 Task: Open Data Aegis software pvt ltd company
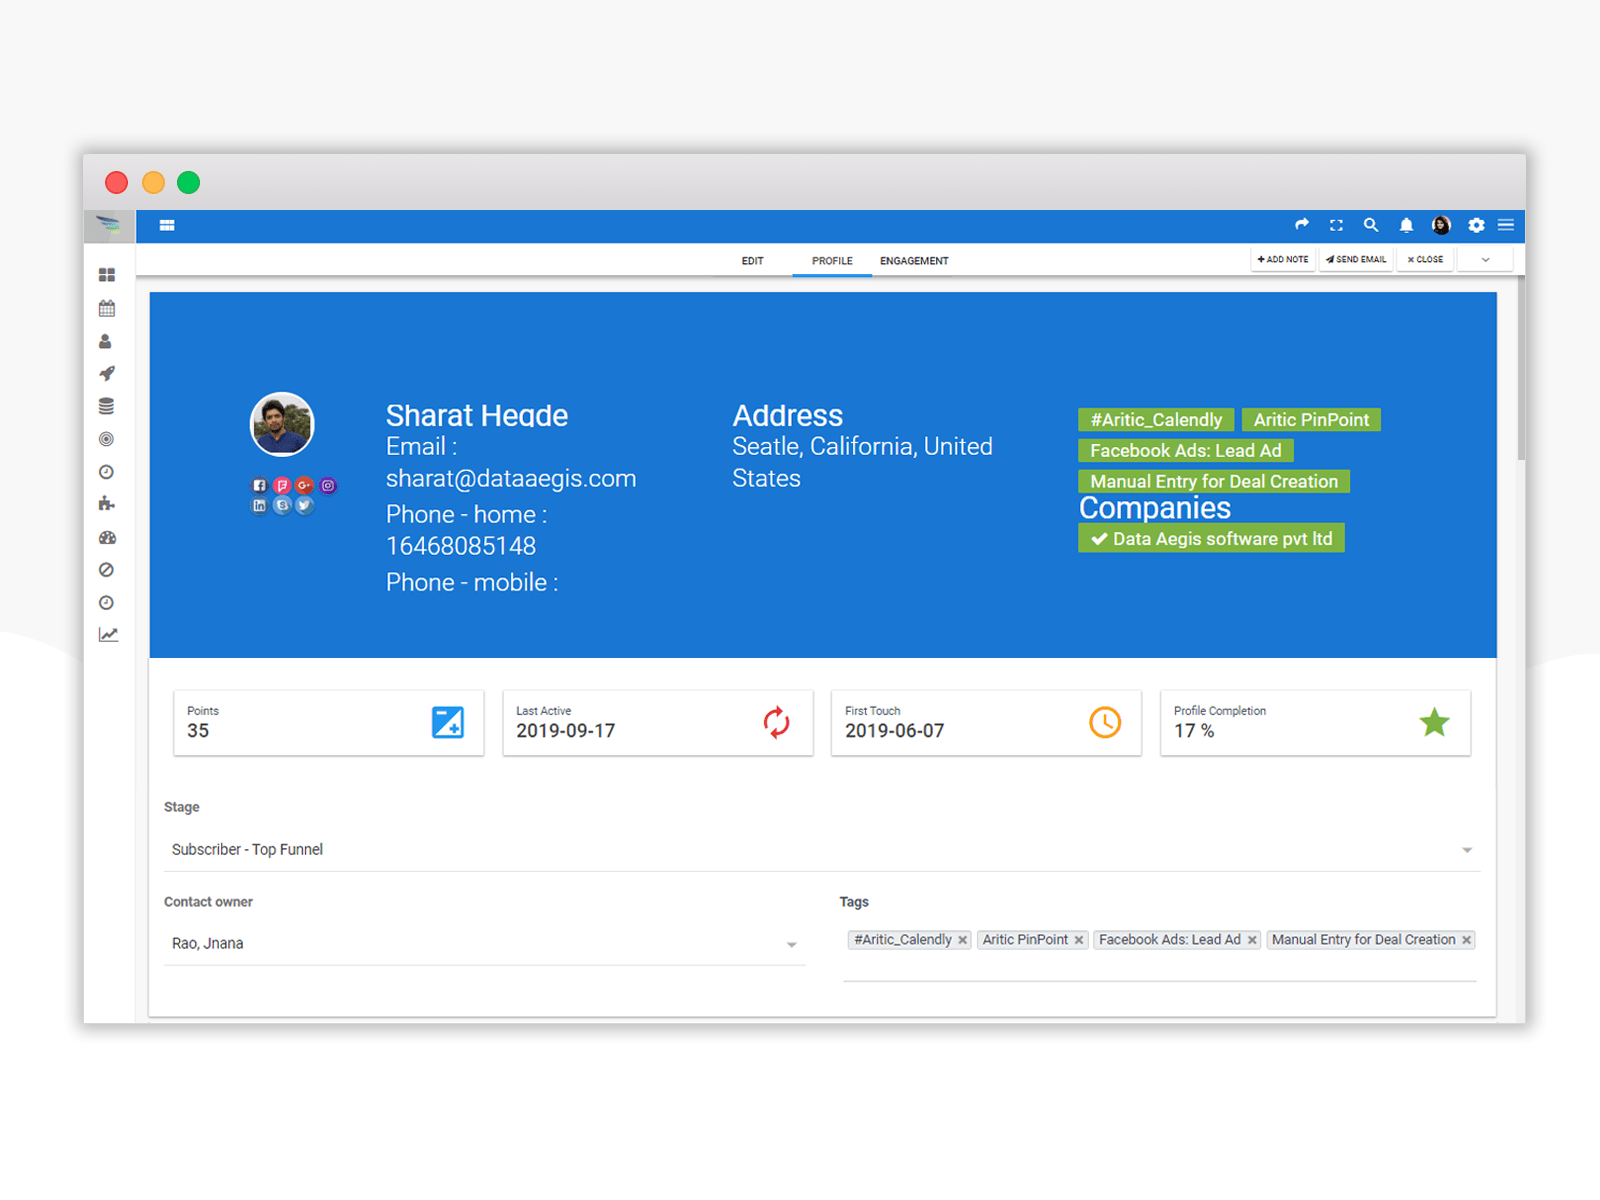(x=1211, y=538)
